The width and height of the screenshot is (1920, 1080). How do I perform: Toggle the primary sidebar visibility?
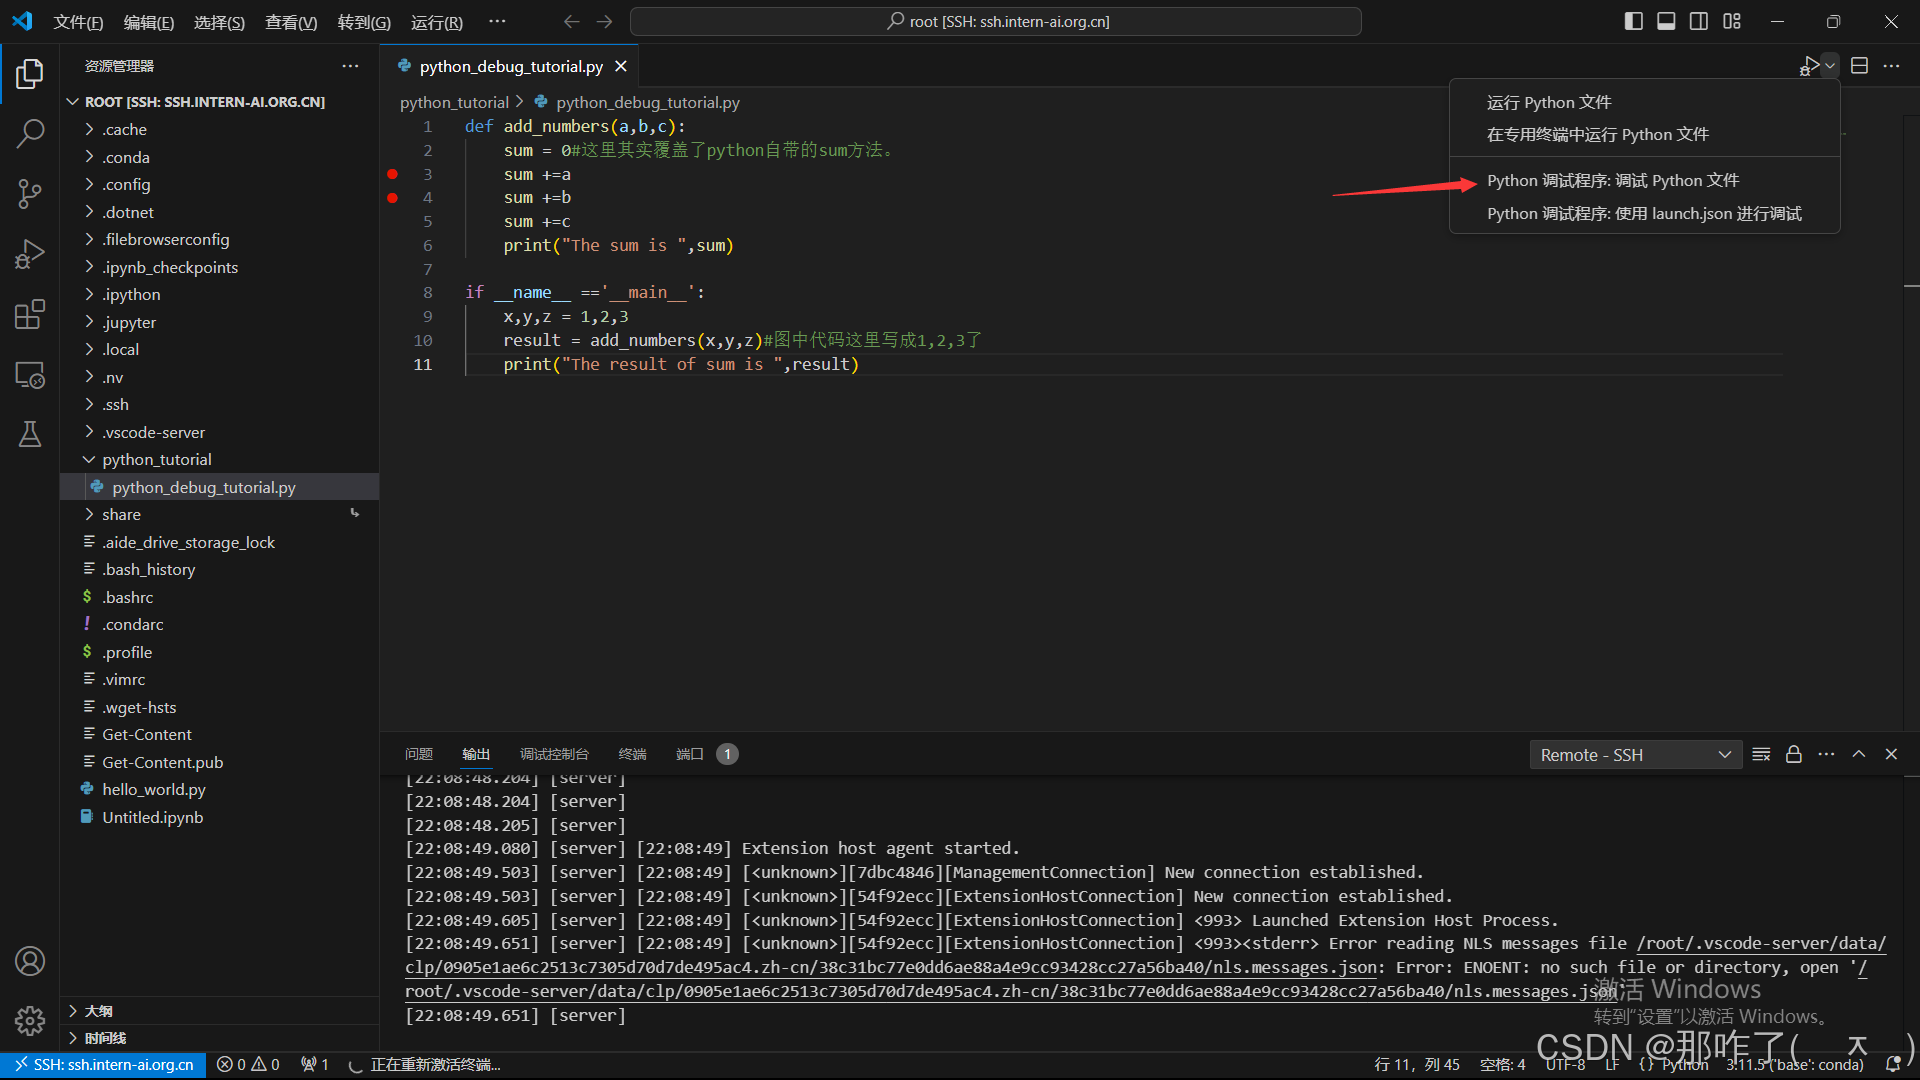click(x=1633, y=21)
